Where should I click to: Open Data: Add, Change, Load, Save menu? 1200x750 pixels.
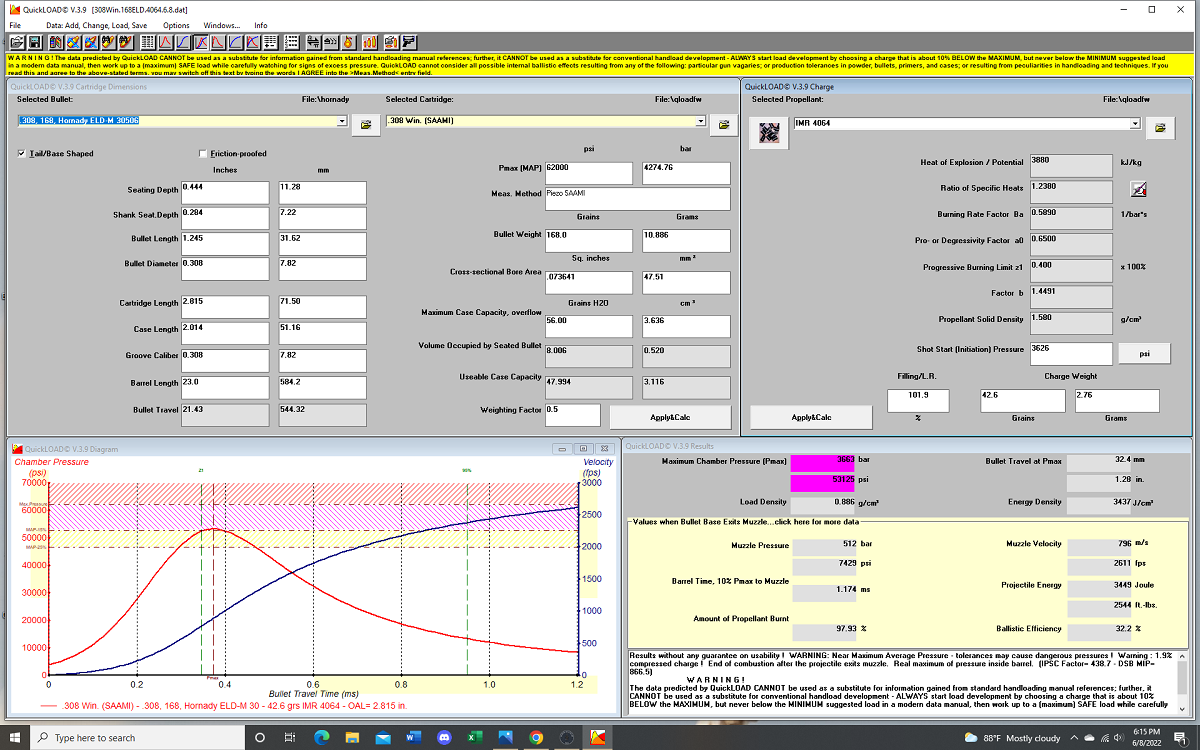click(97, 25)
